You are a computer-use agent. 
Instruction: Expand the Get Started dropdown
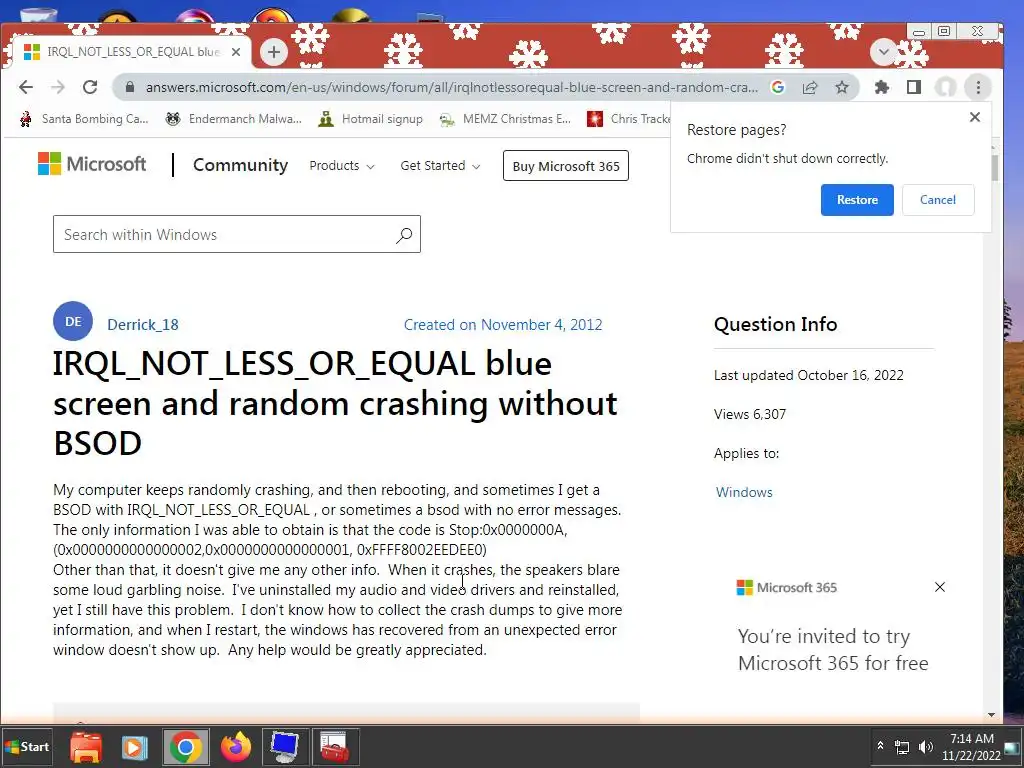pyautogui.click(x=440, y=166)
